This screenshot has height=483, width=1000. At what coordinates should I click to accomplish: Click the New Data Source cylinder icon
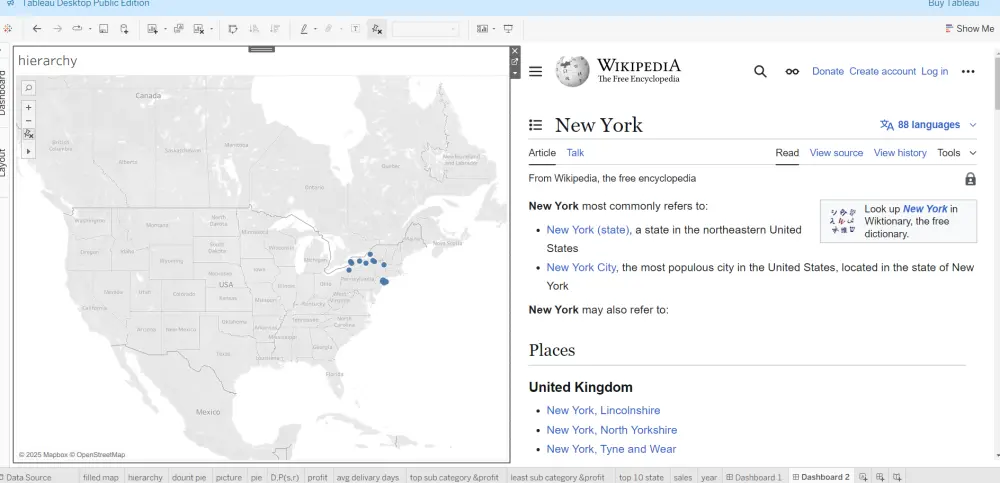pos(124,29)
